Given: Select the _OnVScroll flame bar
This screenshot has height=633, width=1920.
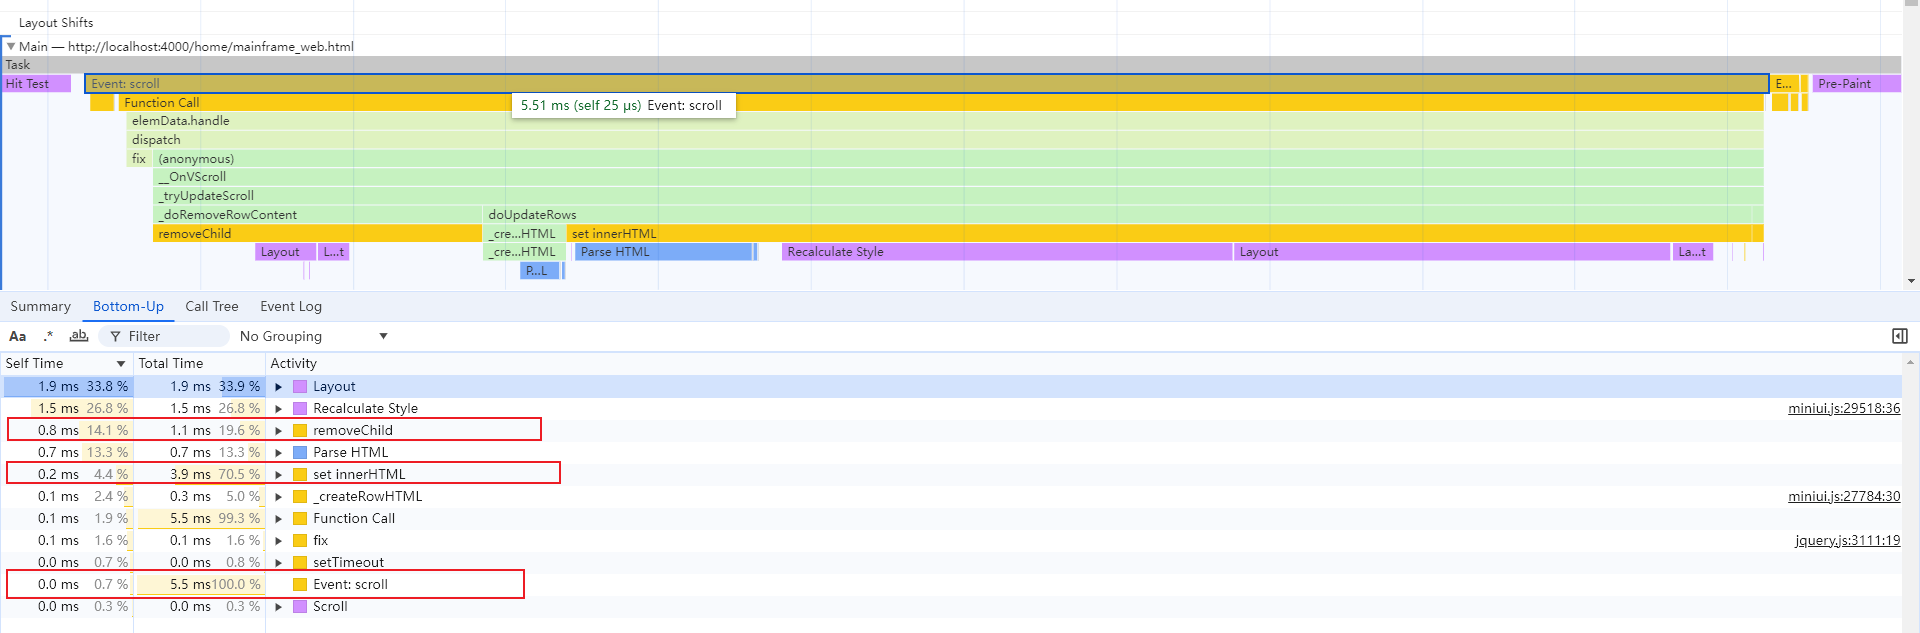Looking at the screenshot, I should pyautogui.click(x=959, y=177).
